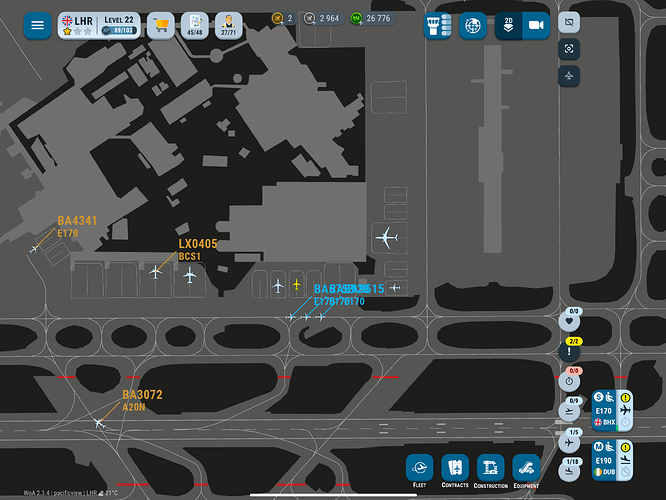Open the Contracts menu
666x500 pixels.
(x=455, y=471)
